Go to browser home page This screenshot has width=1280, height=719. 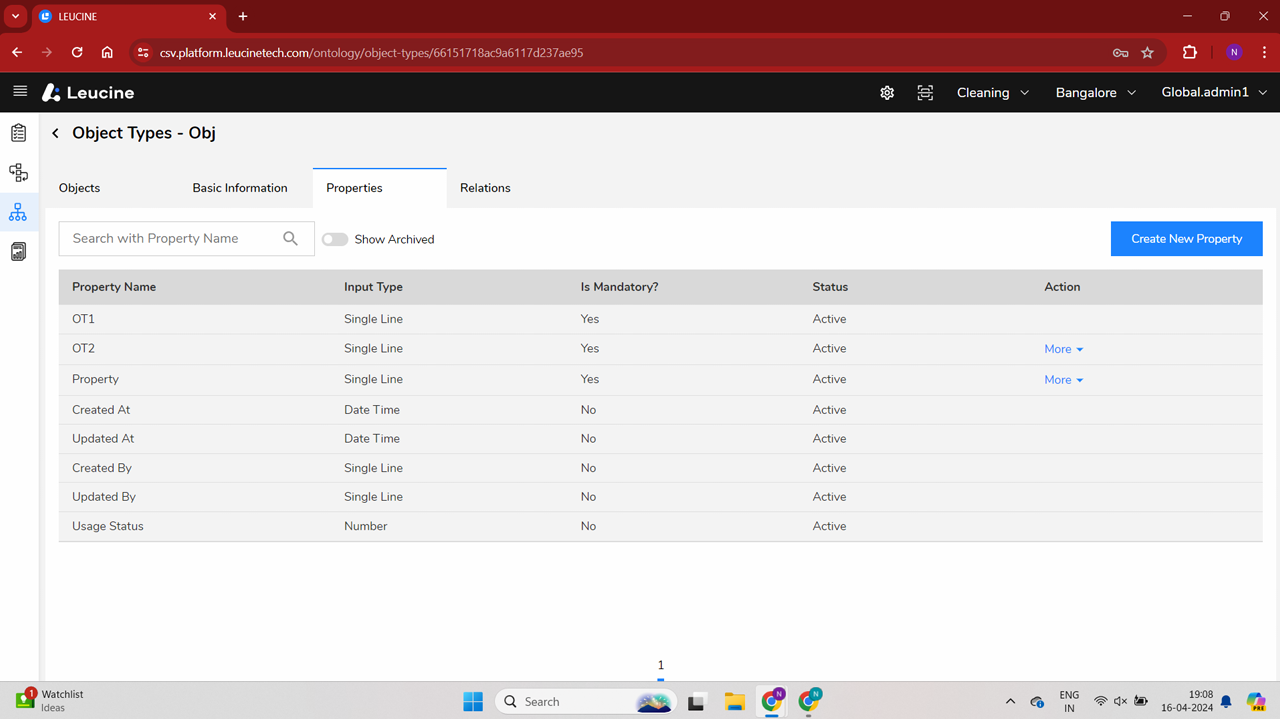(x=107, y=52)
